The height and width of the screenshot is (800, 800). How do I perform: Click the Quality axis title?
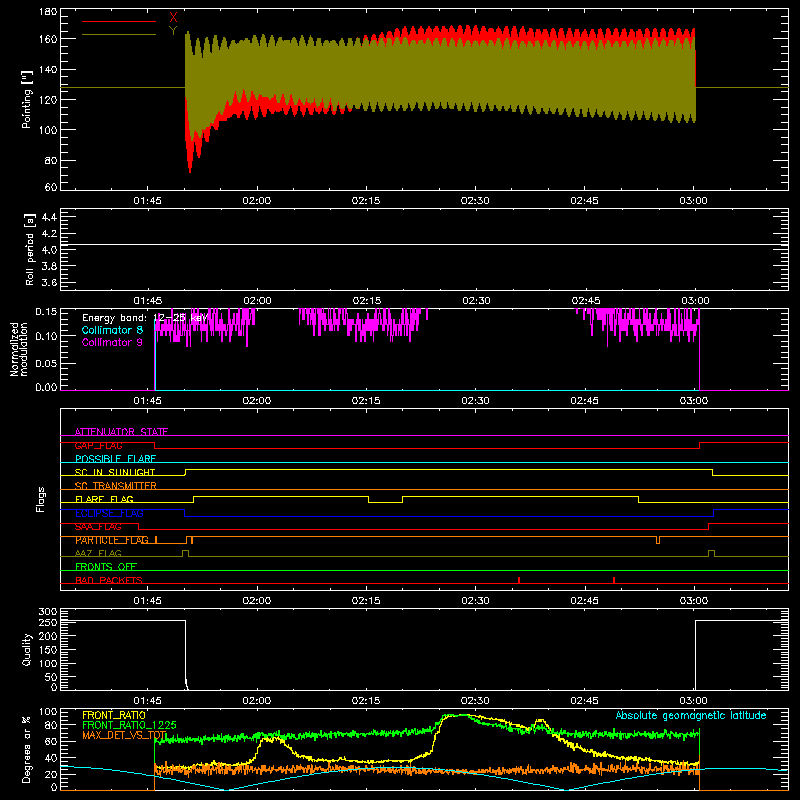pyautogui.click(x=27, y=649)
